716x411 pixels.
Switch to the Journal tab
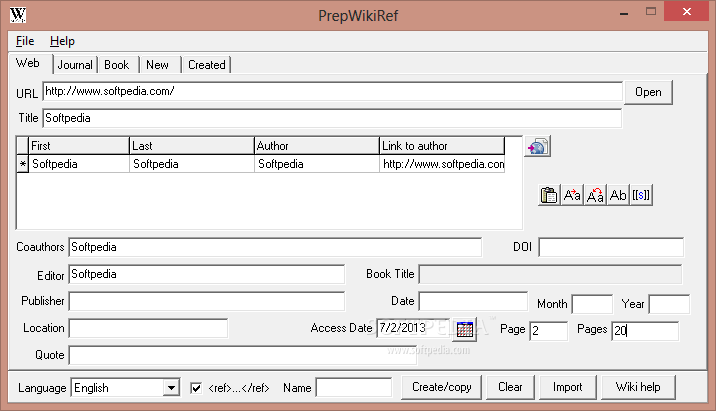(75, 65)
